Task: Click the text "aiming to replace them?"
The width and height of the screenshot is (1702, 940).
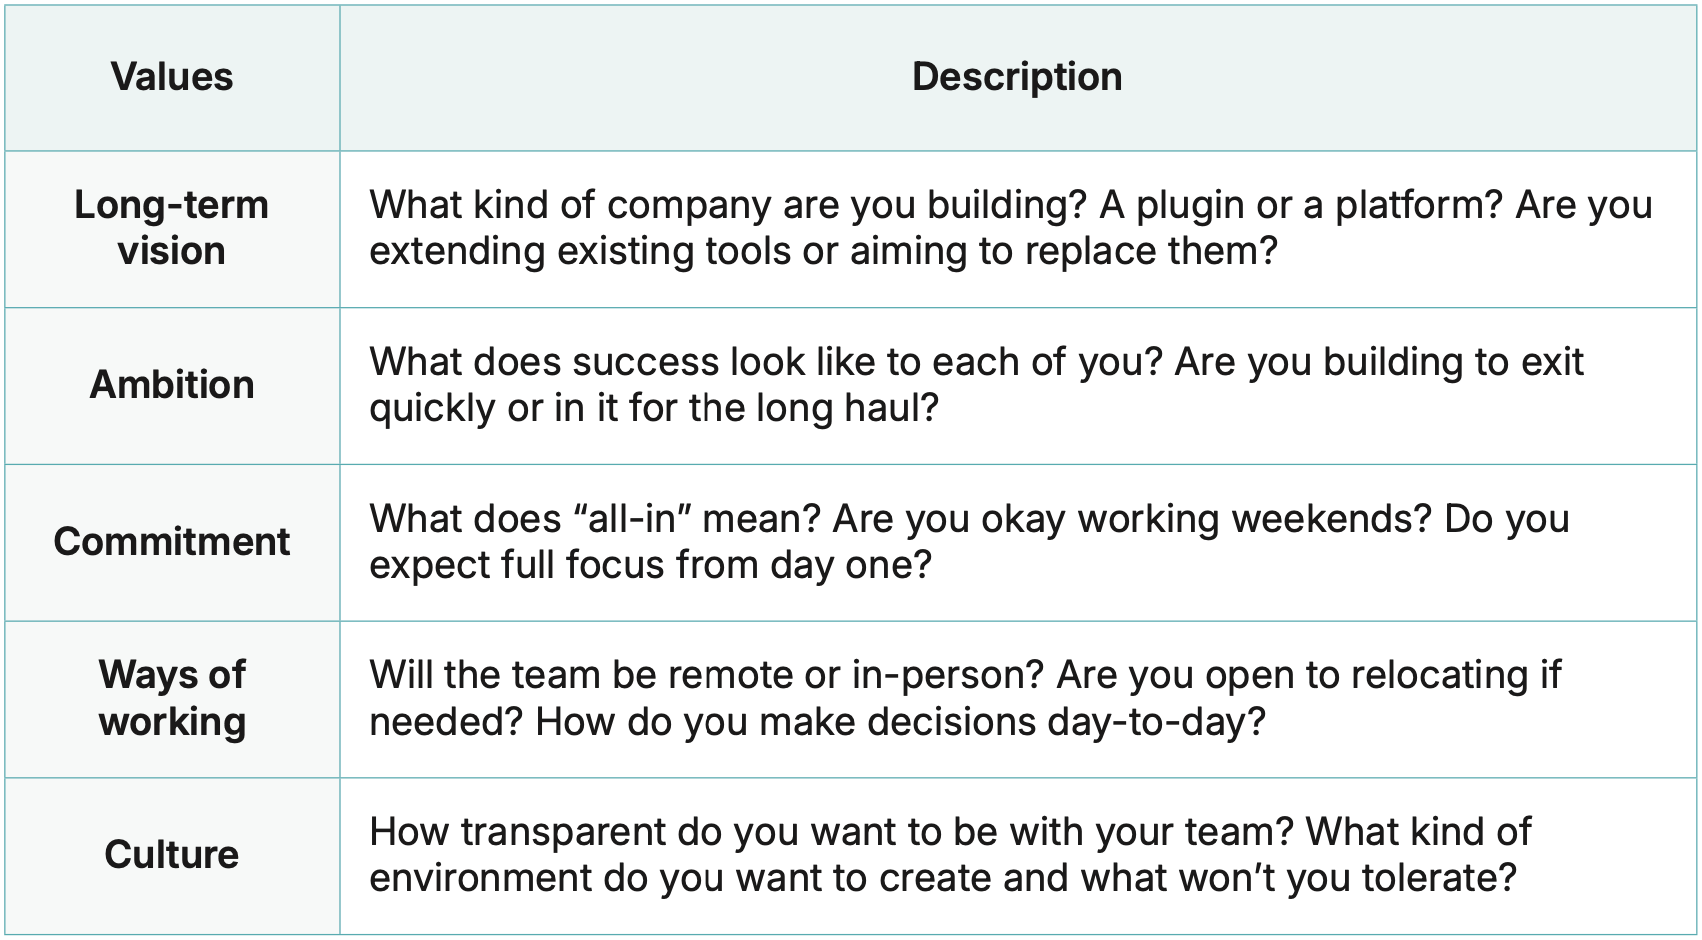Action: [x=1064, y=251]
